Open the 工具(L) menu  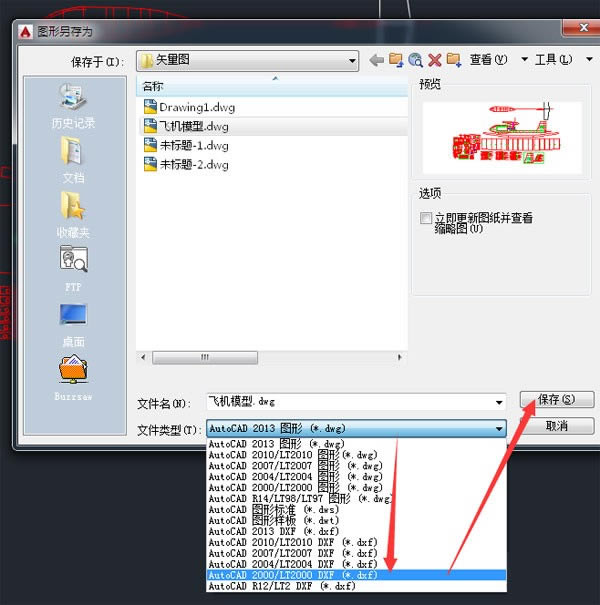(x=553, y=59)
